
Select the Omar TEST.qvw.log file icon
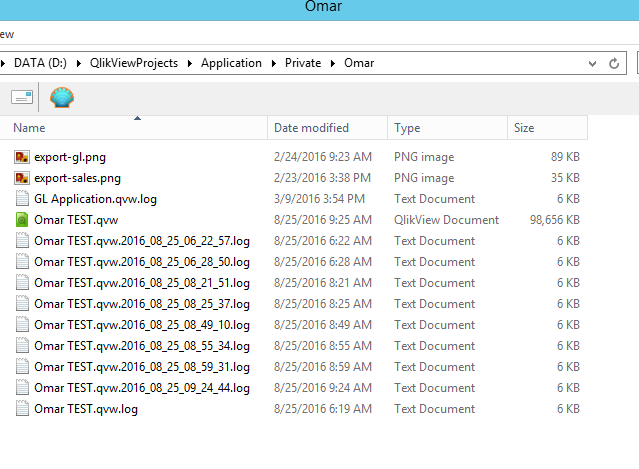click(x=22, y=409)
